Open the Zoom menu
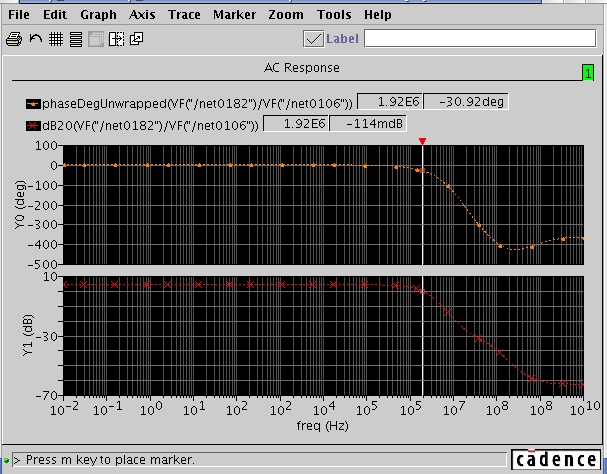 pyautogui.click(x=286, y=15)
